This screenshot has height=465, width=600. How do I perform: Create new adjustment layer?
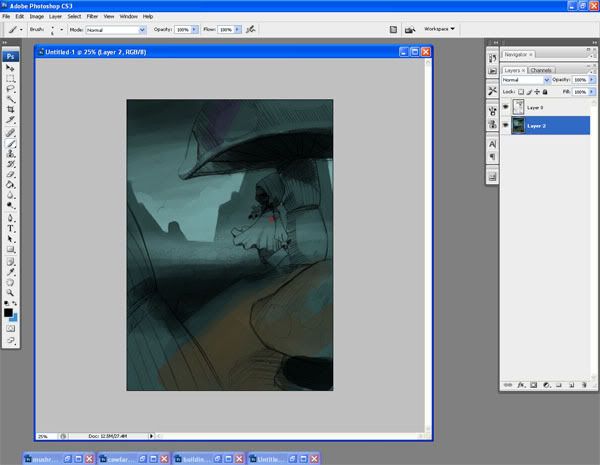pos(546,385)
